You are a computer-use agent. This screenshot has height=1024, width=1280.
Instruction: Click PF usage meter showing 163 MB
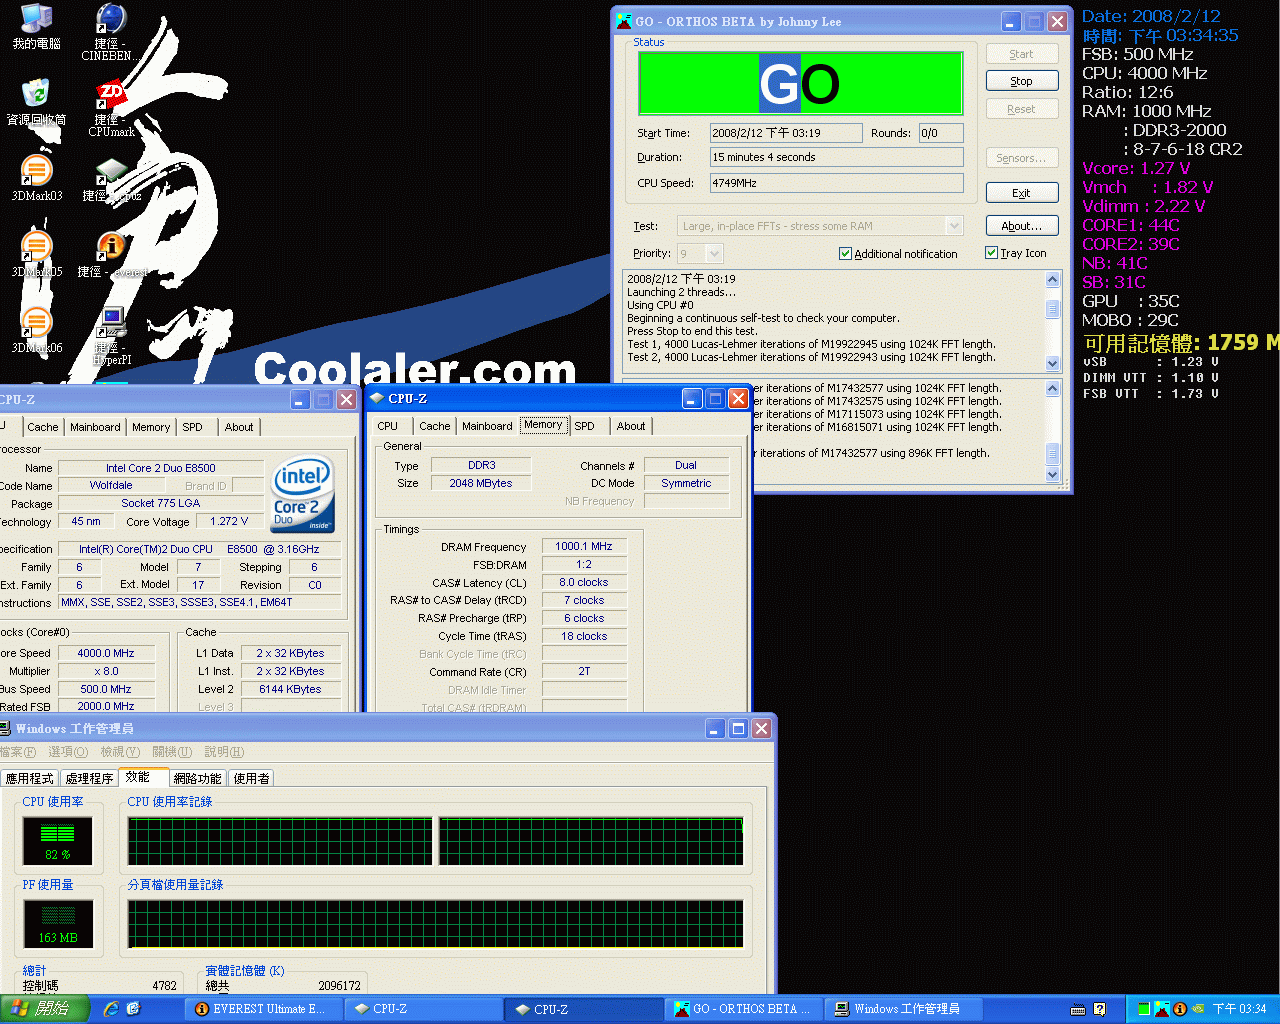58,923
